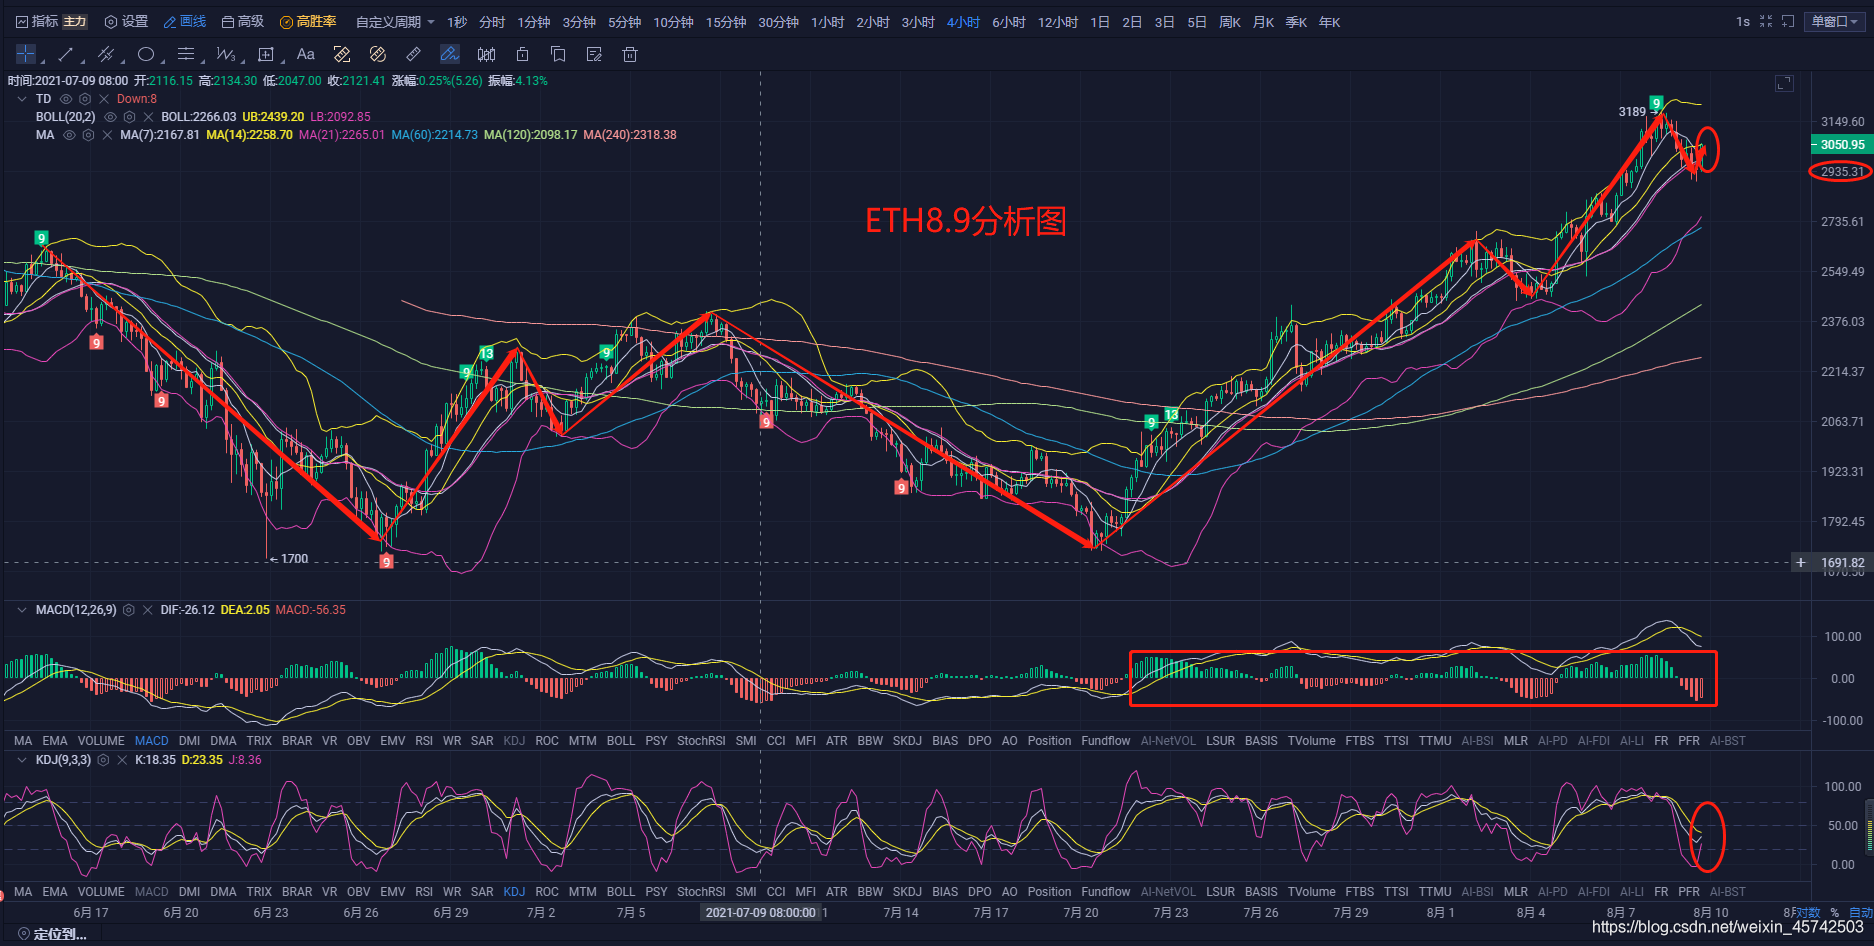Toggle the % percentage scale option
The height and width of the screenshot is (946, 1874).
pos(1835,912)
